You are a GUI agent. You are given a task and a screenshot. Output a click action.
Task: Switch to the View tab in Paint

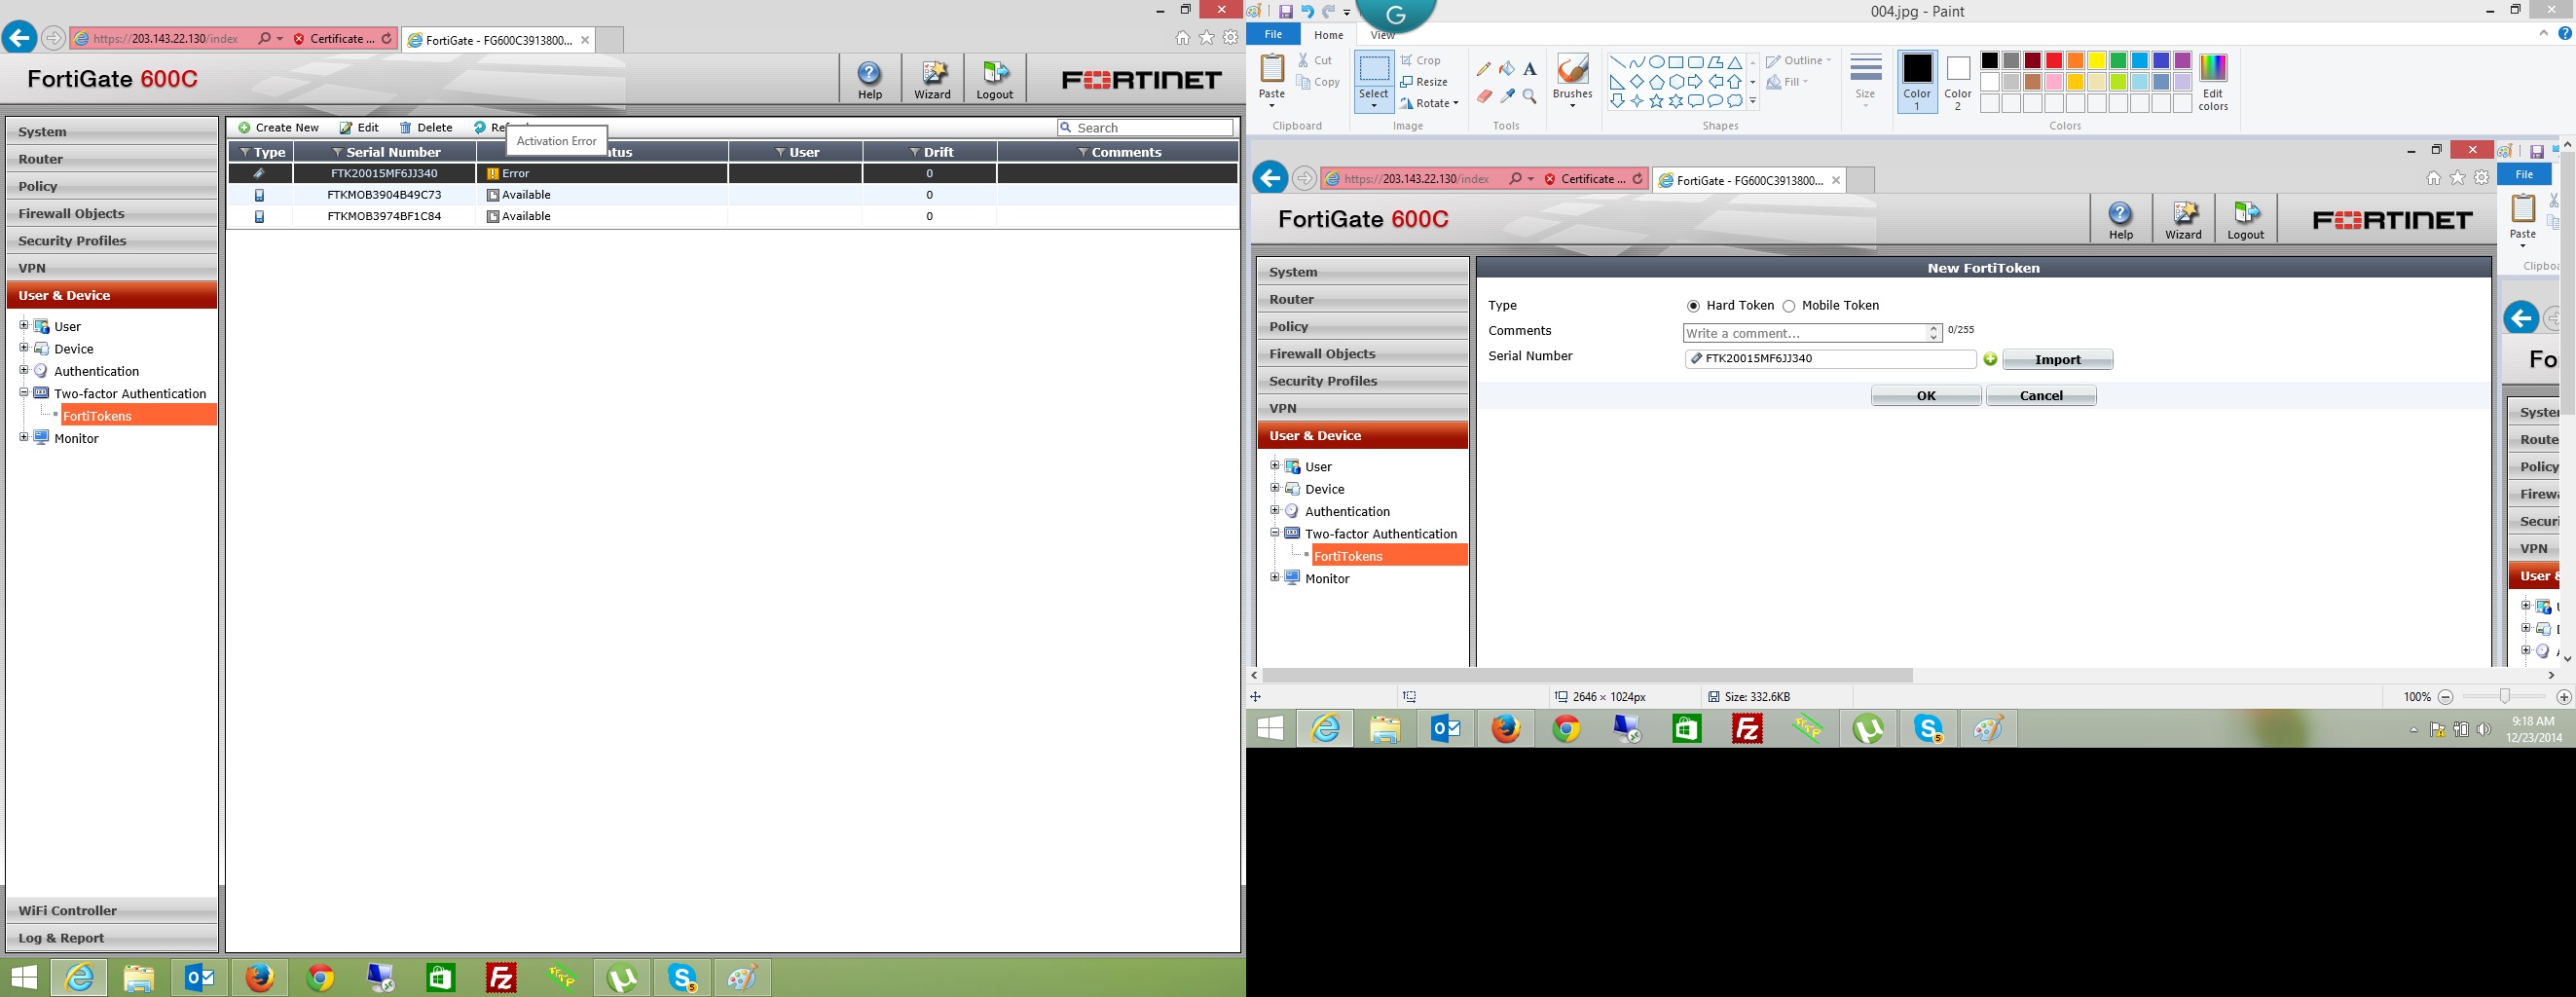click(1382, 35)
